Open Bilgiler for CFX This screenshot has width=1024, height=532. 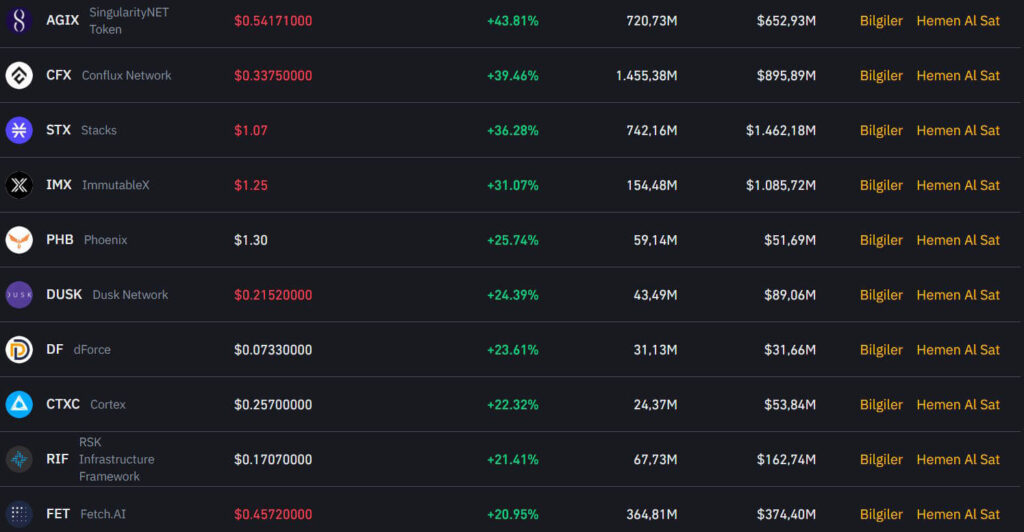coord(881,76)
